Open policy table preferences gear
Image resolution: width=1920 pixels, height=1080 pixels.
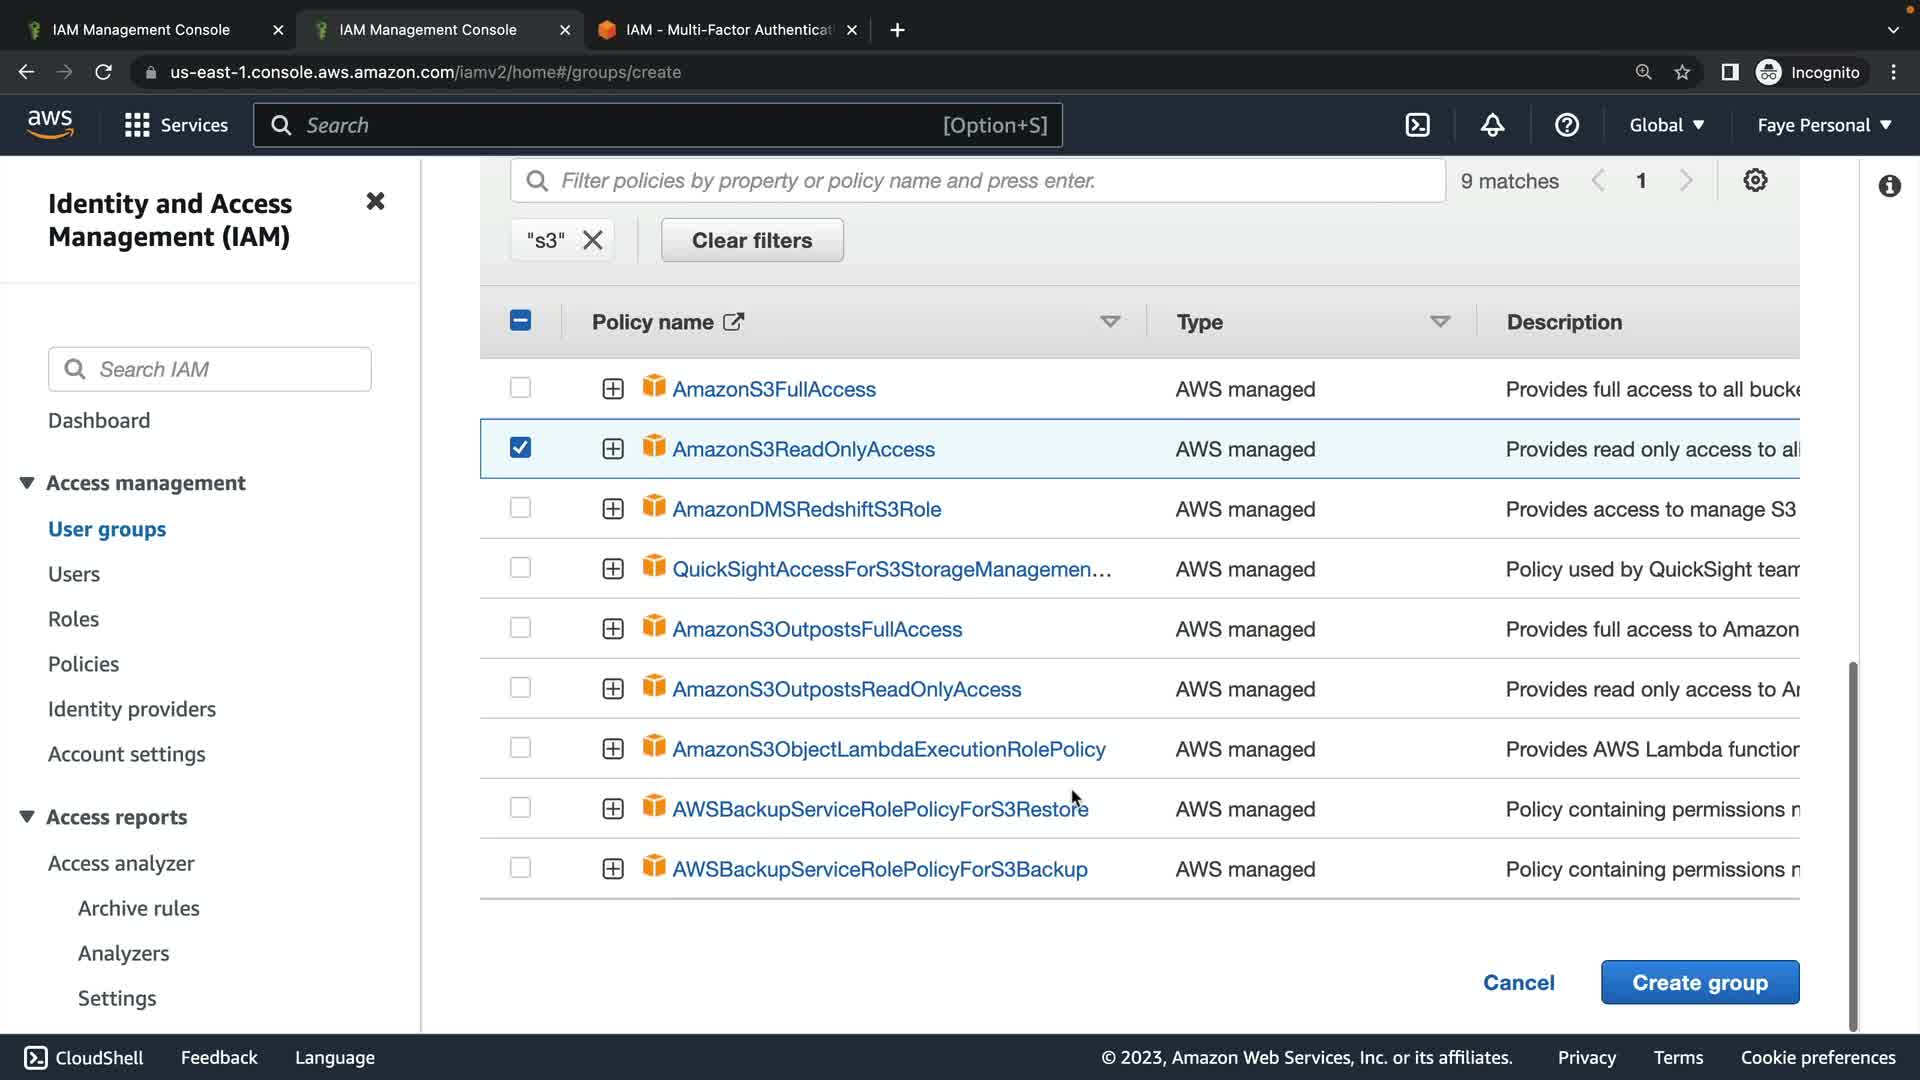pos(1755,181)
